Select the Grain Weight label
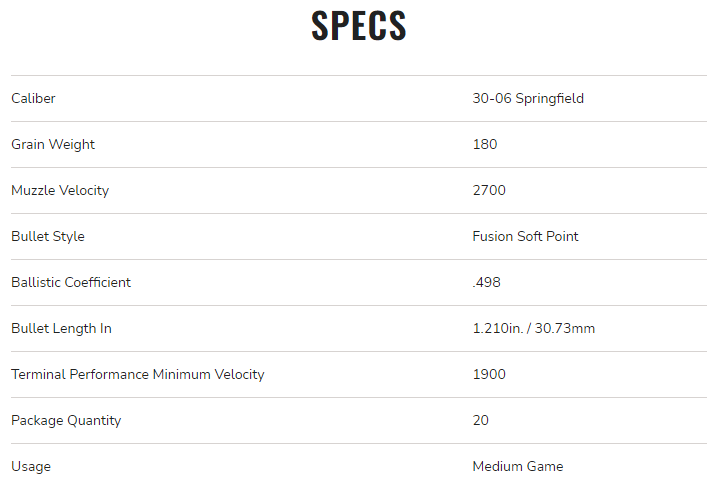The width and height of the screenshot is (716, 483). coord(53,145)
